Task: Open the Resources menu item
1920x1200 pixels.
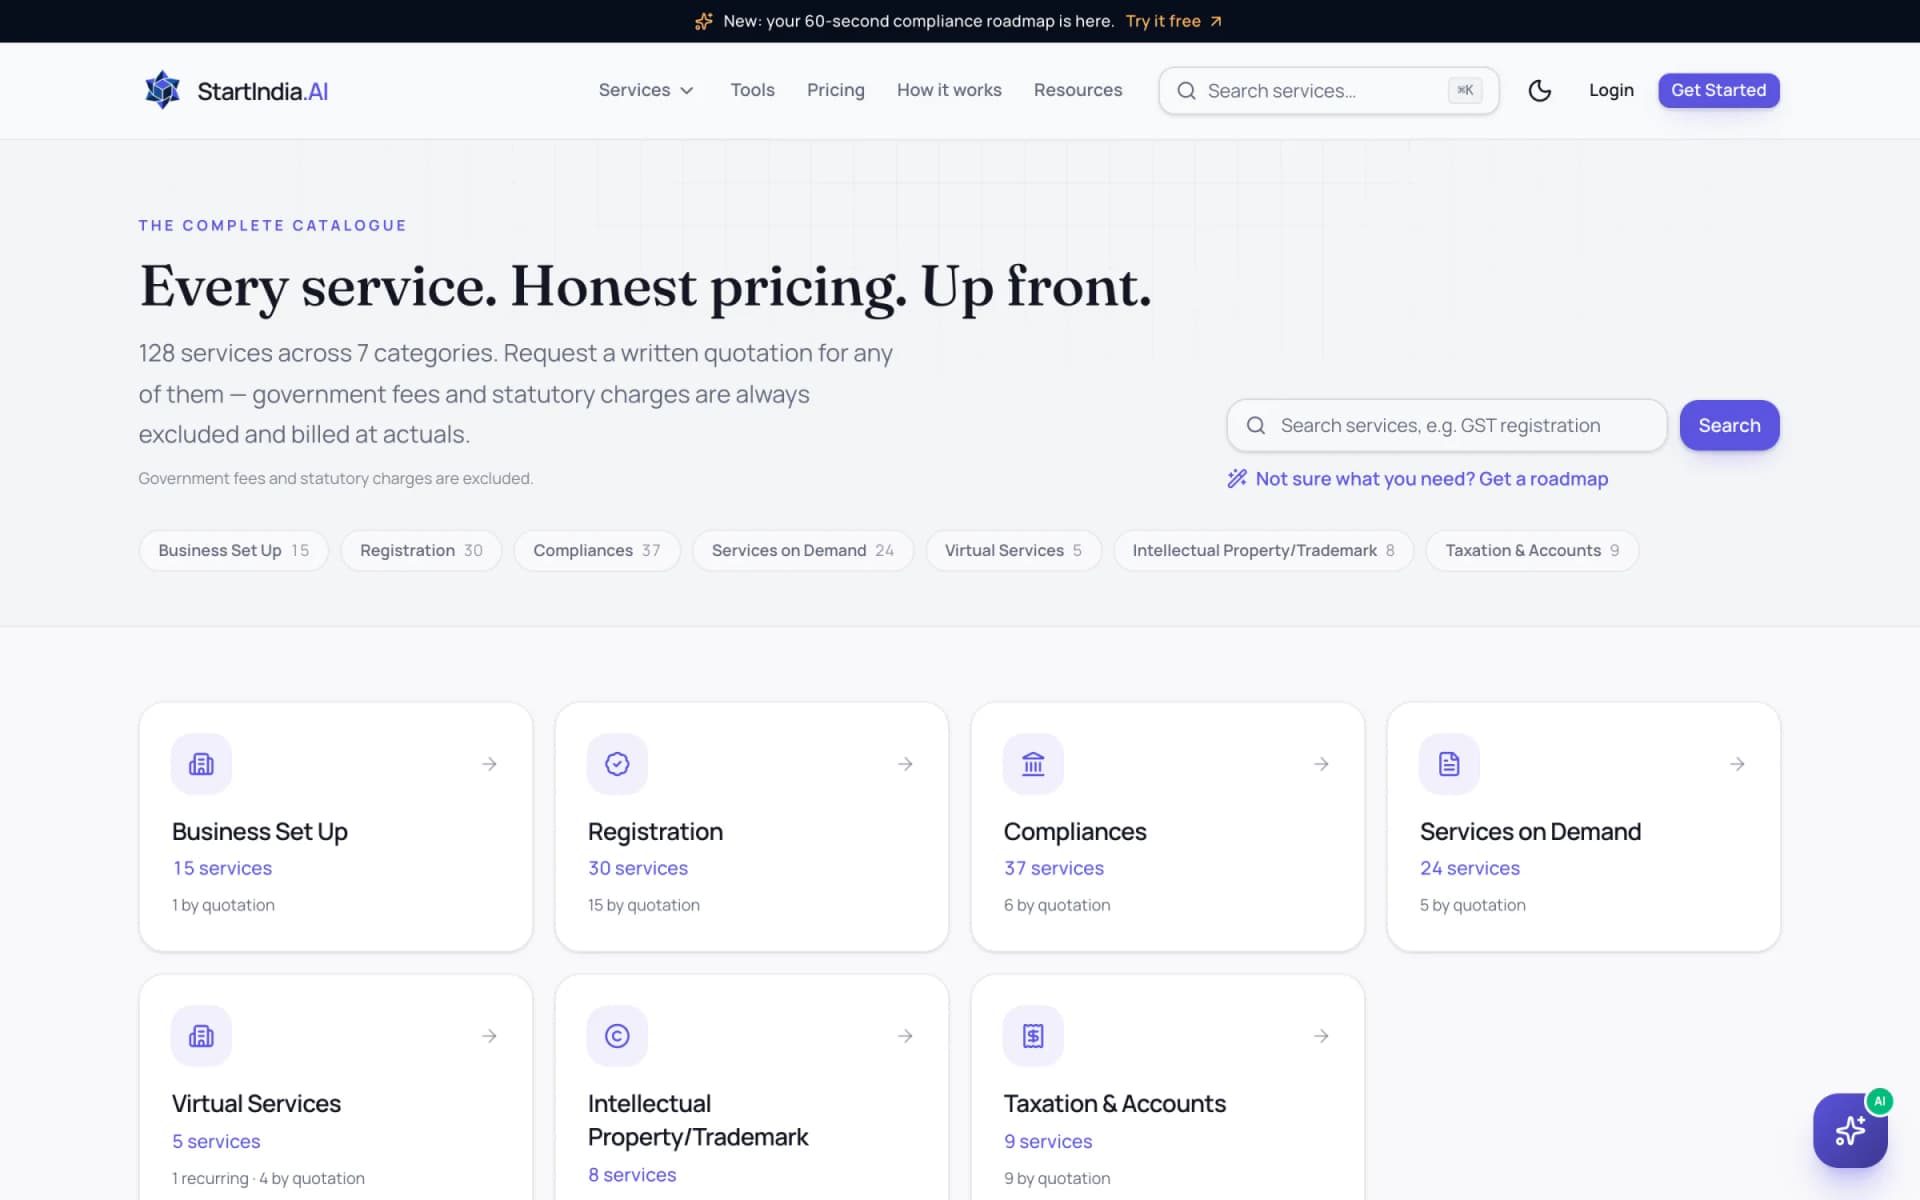Action: (x=1078, y=90)
